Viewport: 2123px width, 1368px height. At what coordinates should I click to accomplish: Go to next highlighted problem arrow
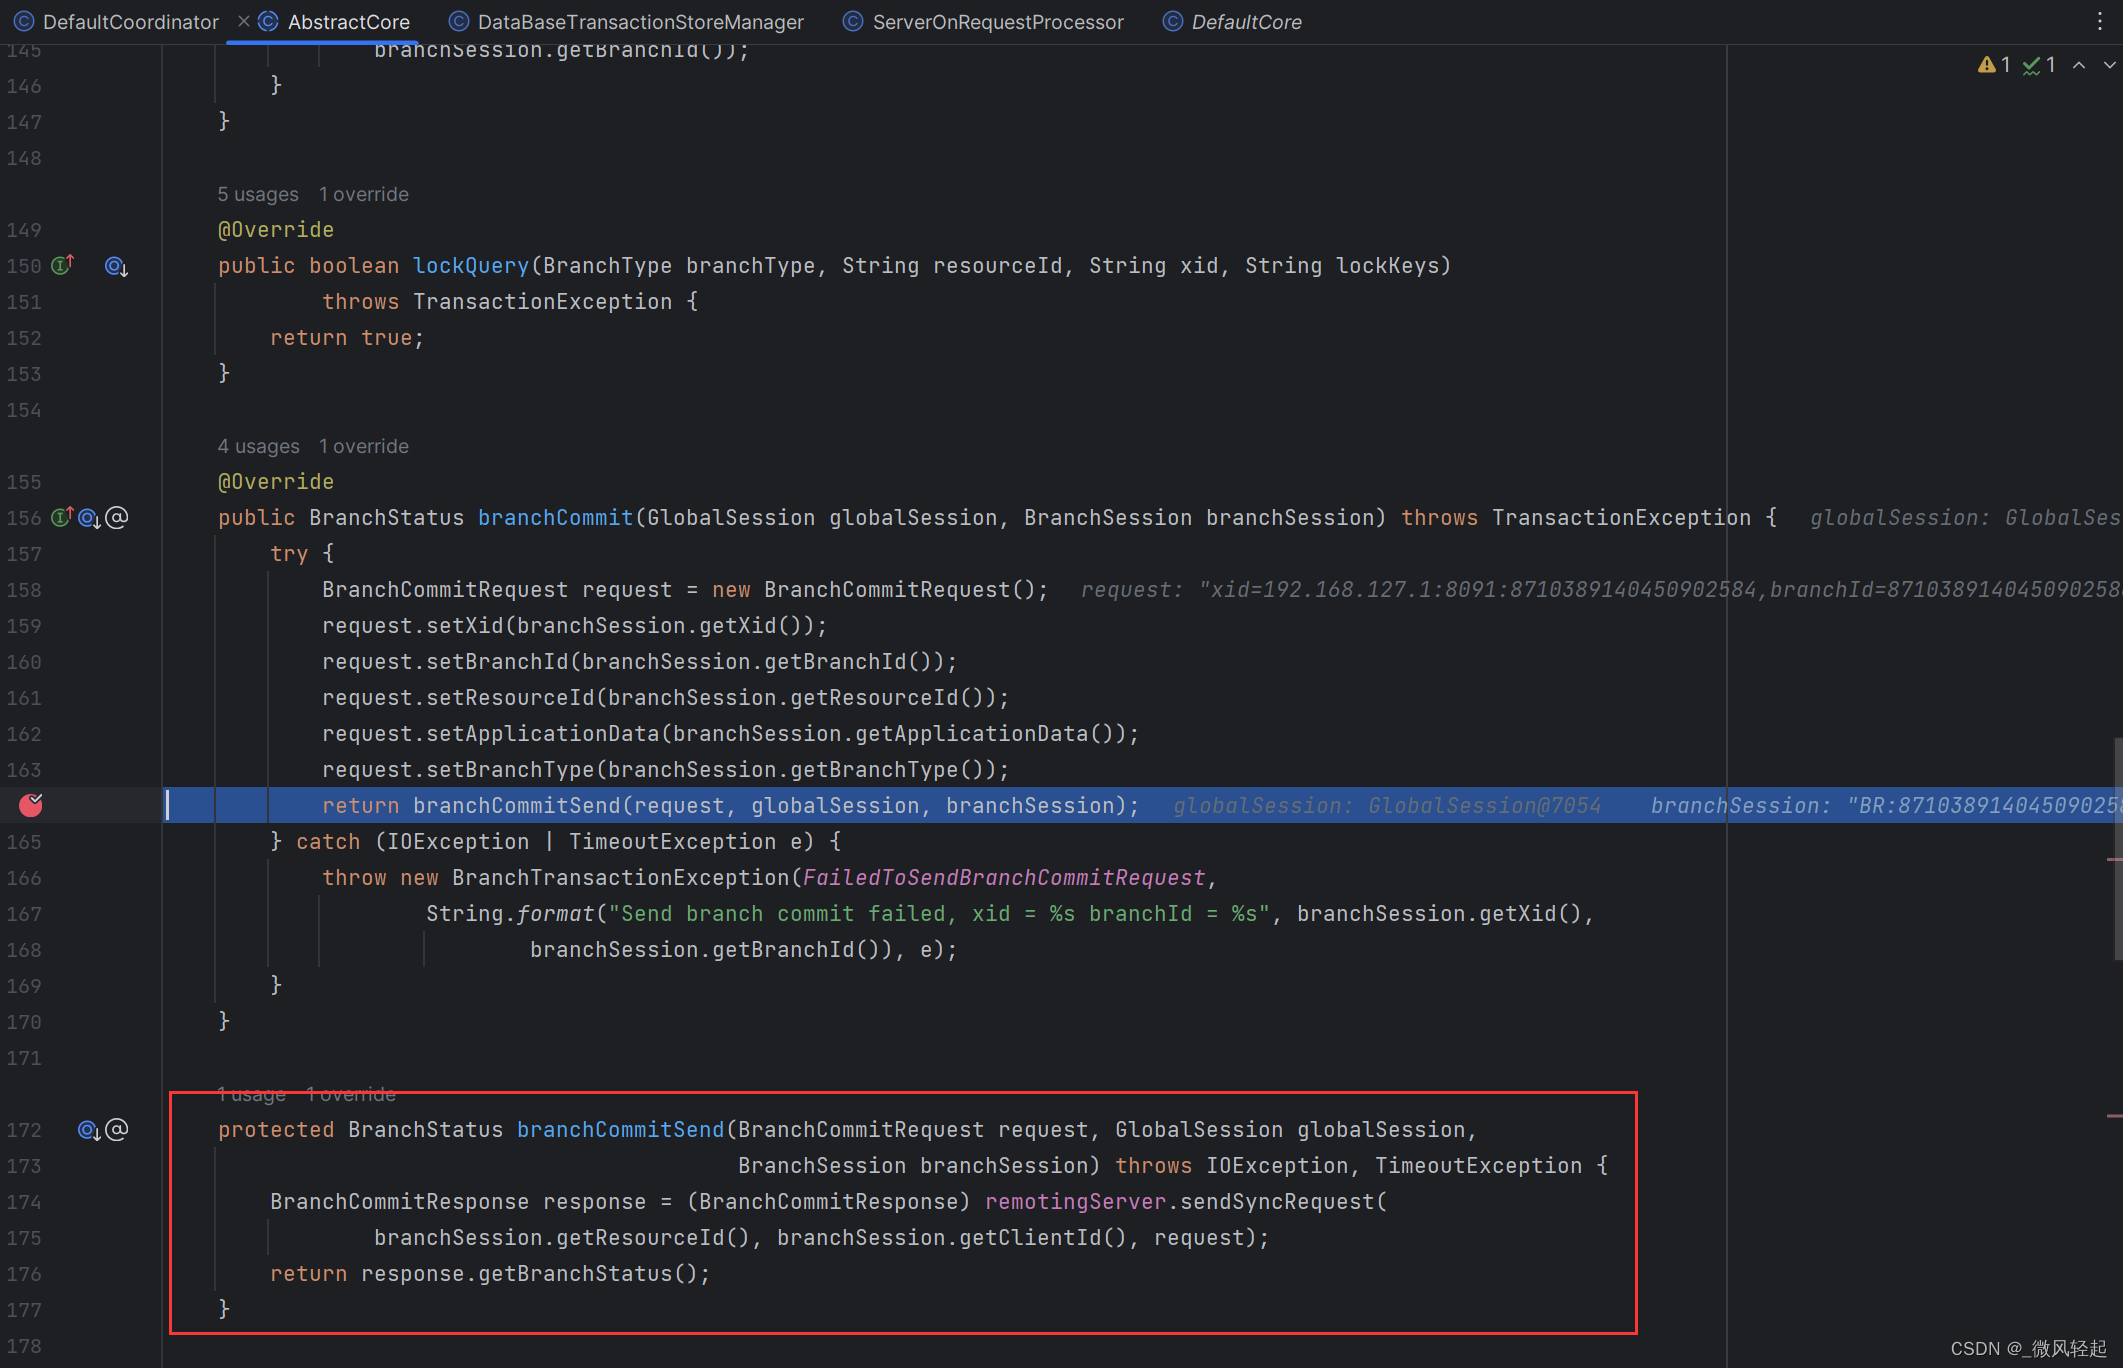pos(2109,65)
